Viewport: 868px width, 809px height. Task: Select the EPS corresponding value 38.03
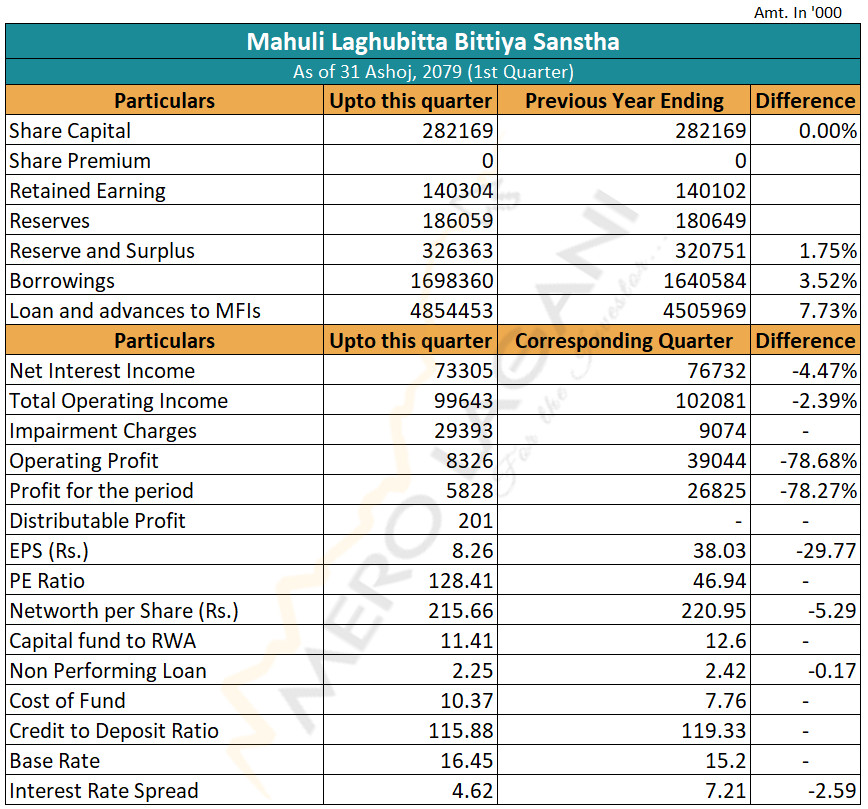point(719,551)
